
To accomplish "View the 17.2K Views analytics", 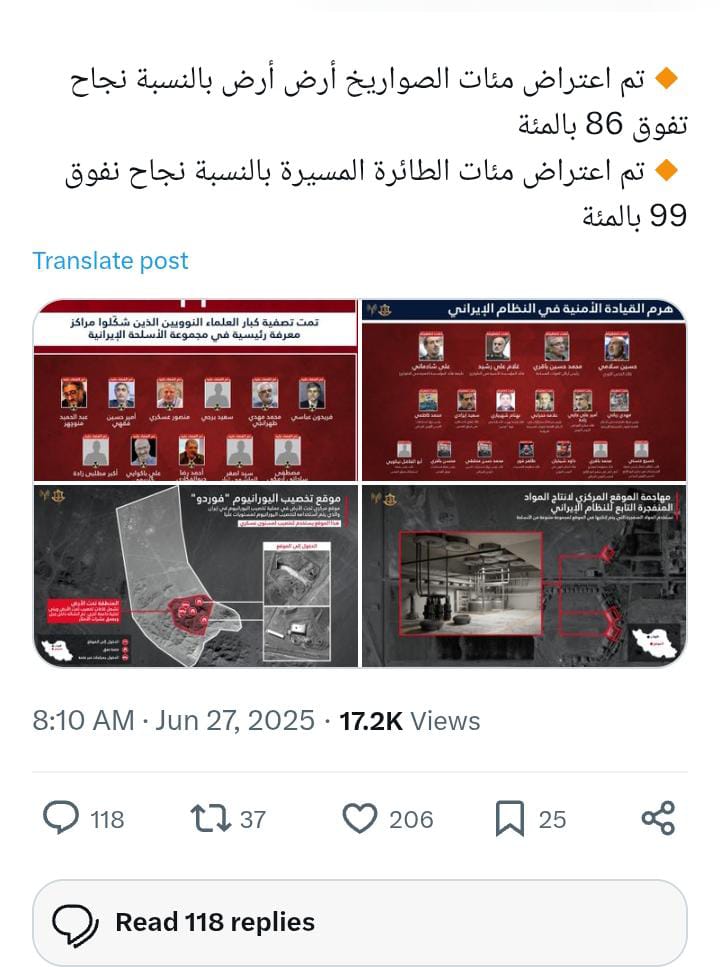I will 410,720.
